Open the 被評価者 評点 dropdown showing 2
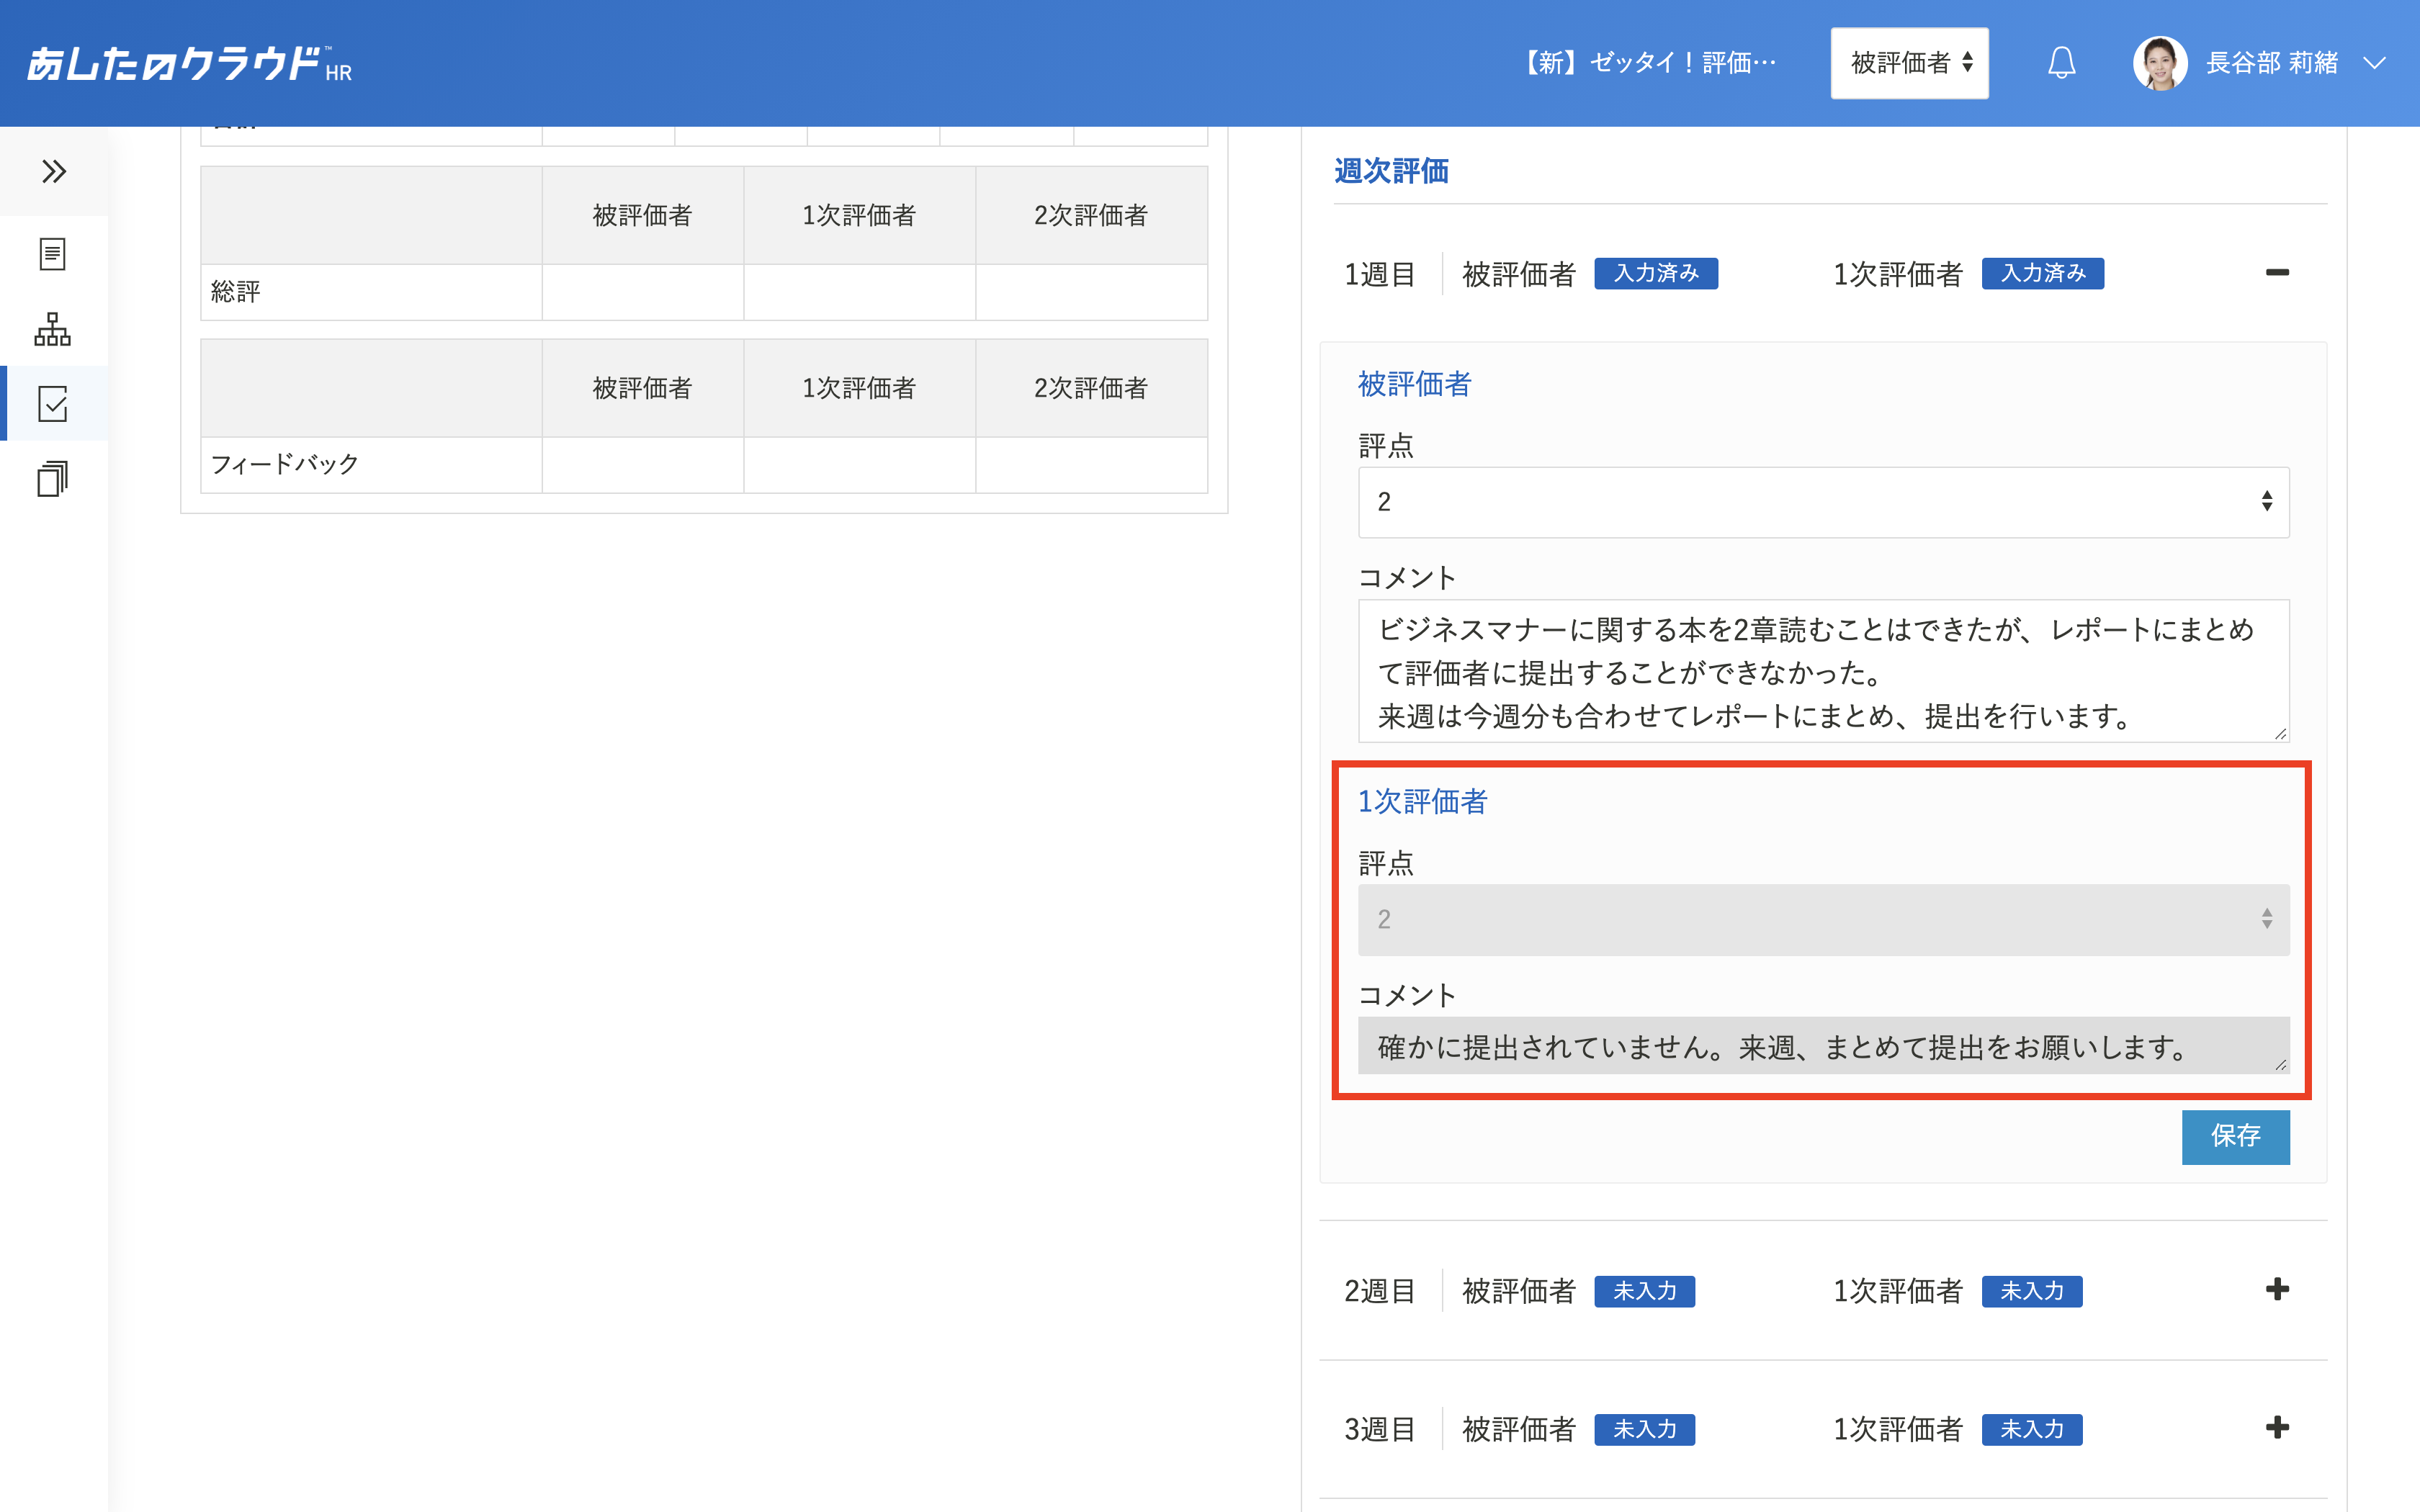Screen dimensions: 2420x1512 pyautogui.click(x=1823, y=502)
